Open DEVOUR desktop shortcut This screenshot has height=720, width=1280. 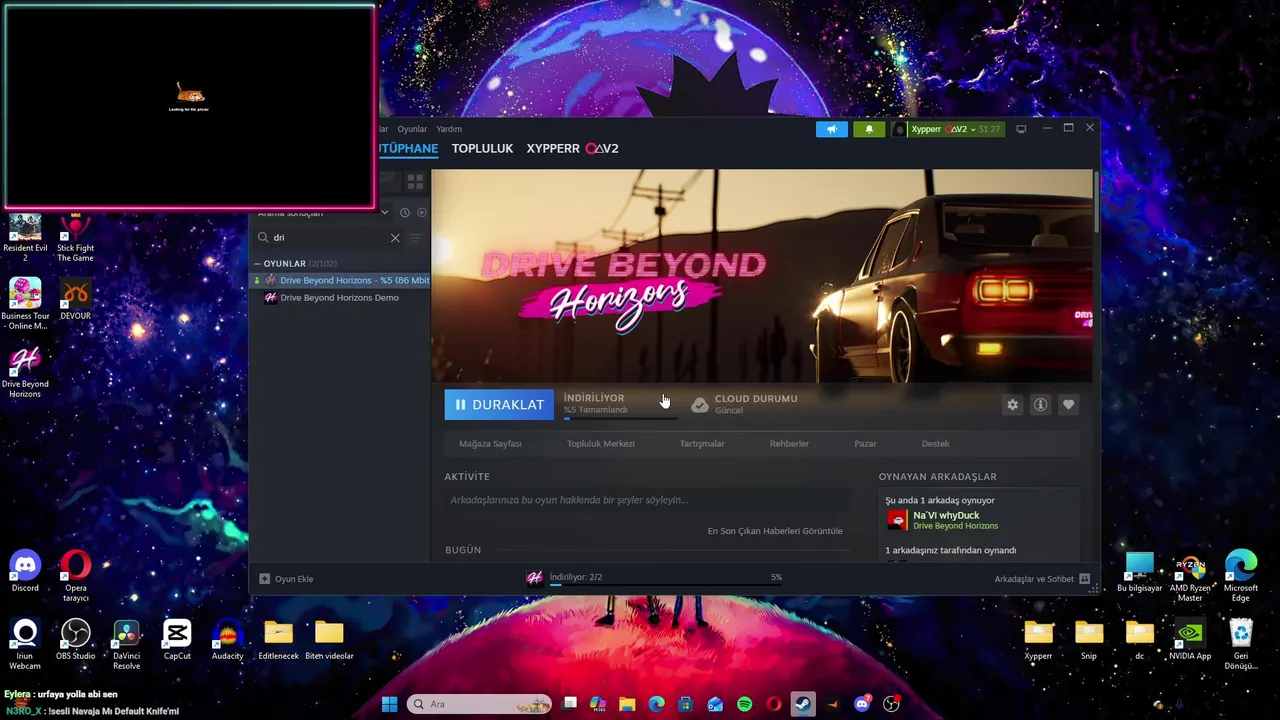75,300
